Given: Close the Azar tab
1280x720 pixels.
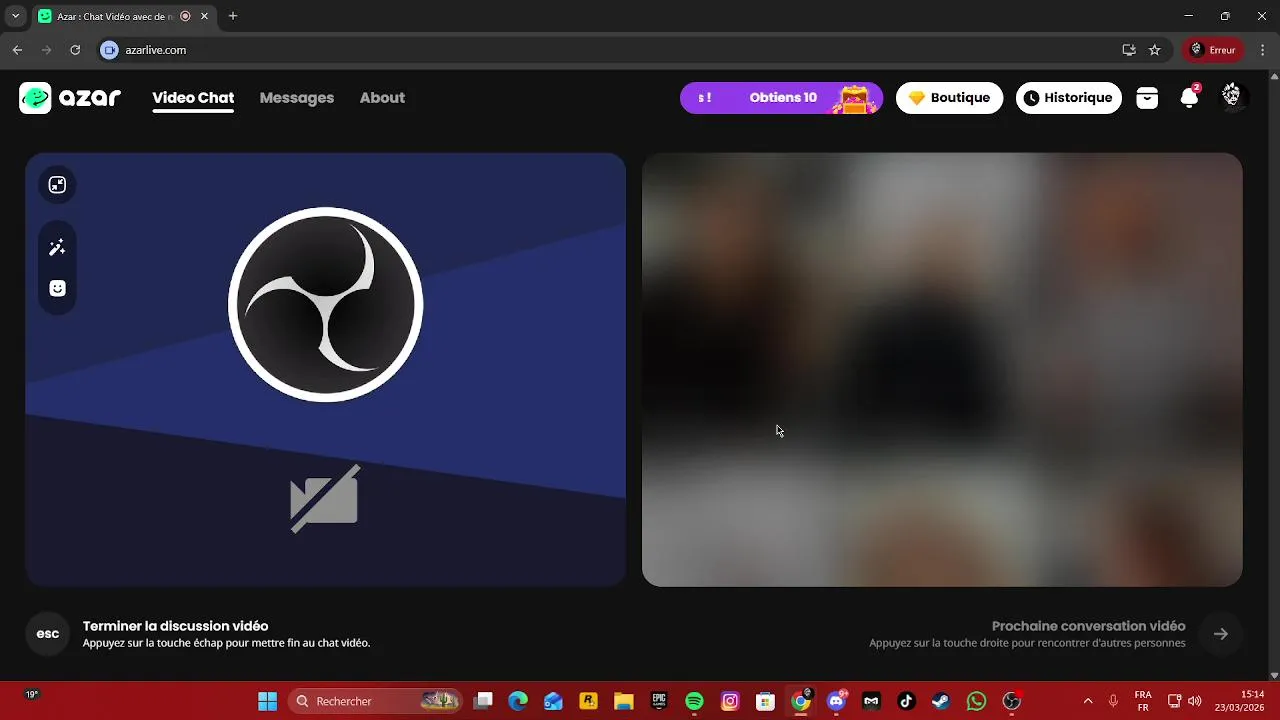Looking at the screenshot, I should tap(204, 16).
